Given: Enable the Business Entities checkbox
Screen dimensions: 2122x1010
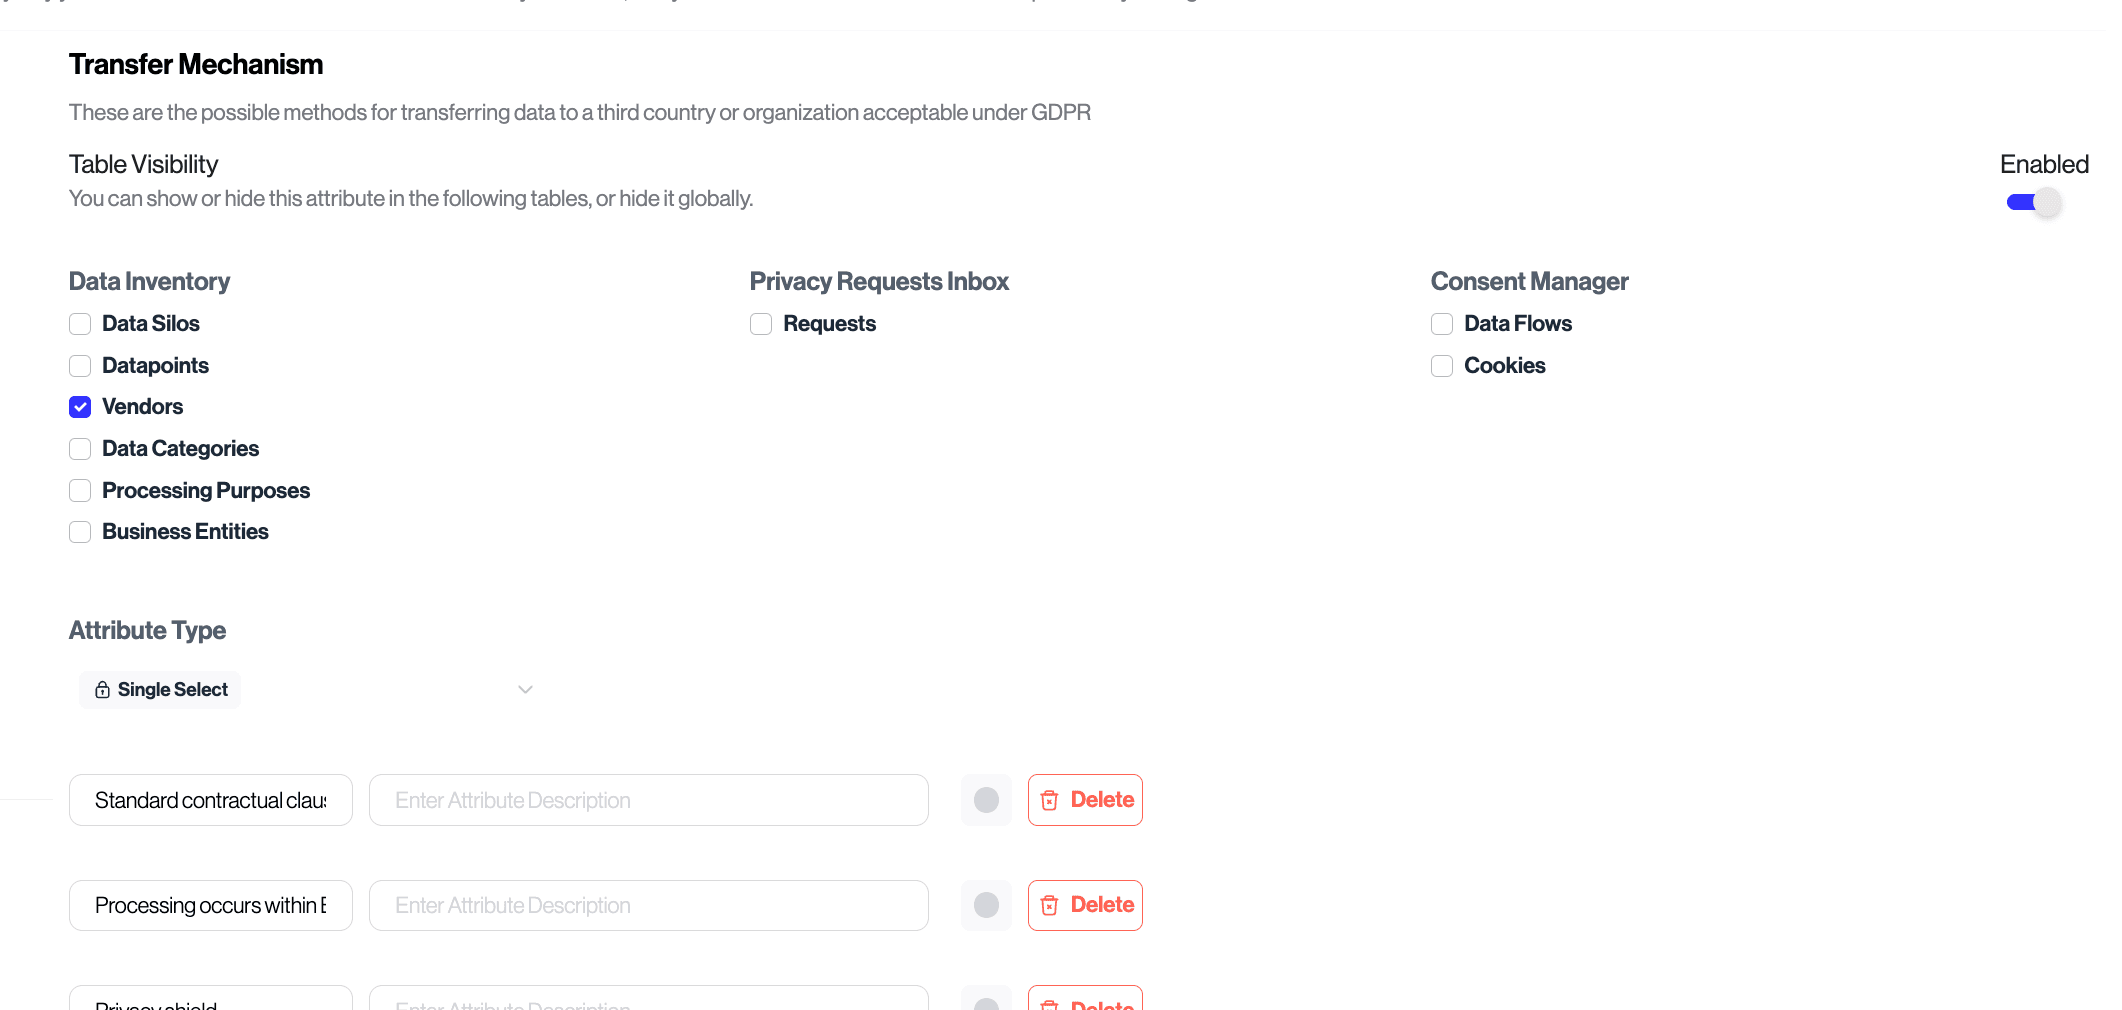Looking at the screenshot, I should [x=80, y=532].
